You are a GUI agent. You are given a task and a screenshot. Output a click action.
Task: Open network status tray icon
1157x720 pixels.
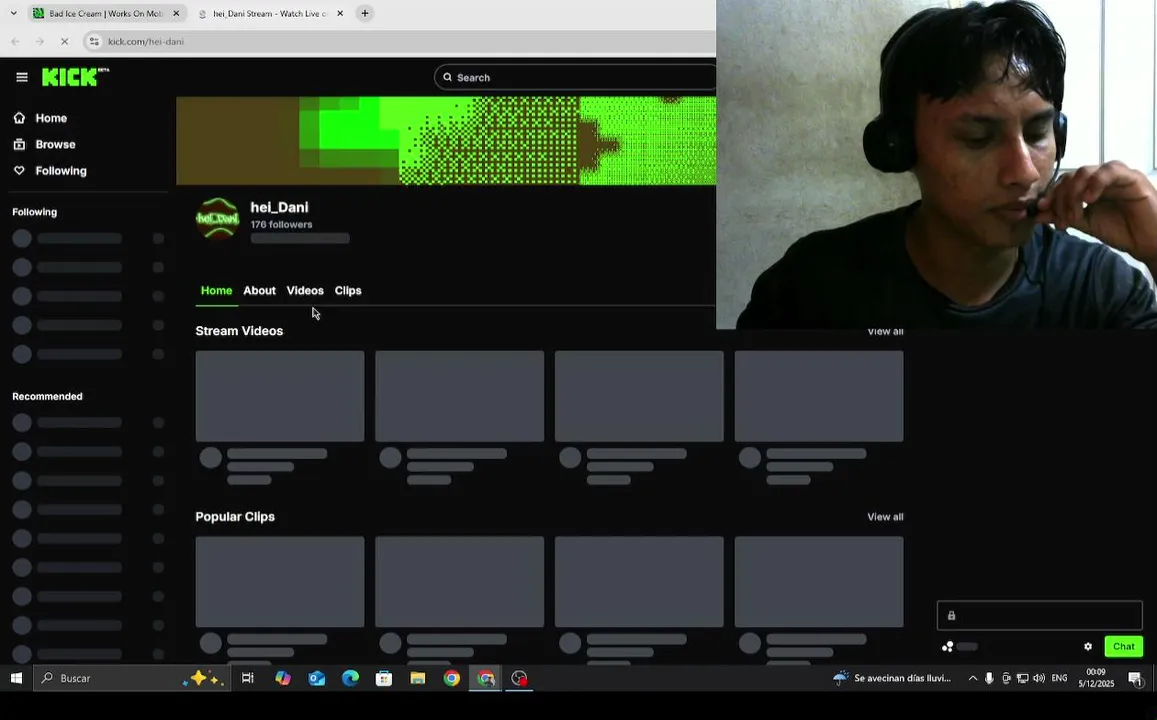click(x=1023, y=678)
